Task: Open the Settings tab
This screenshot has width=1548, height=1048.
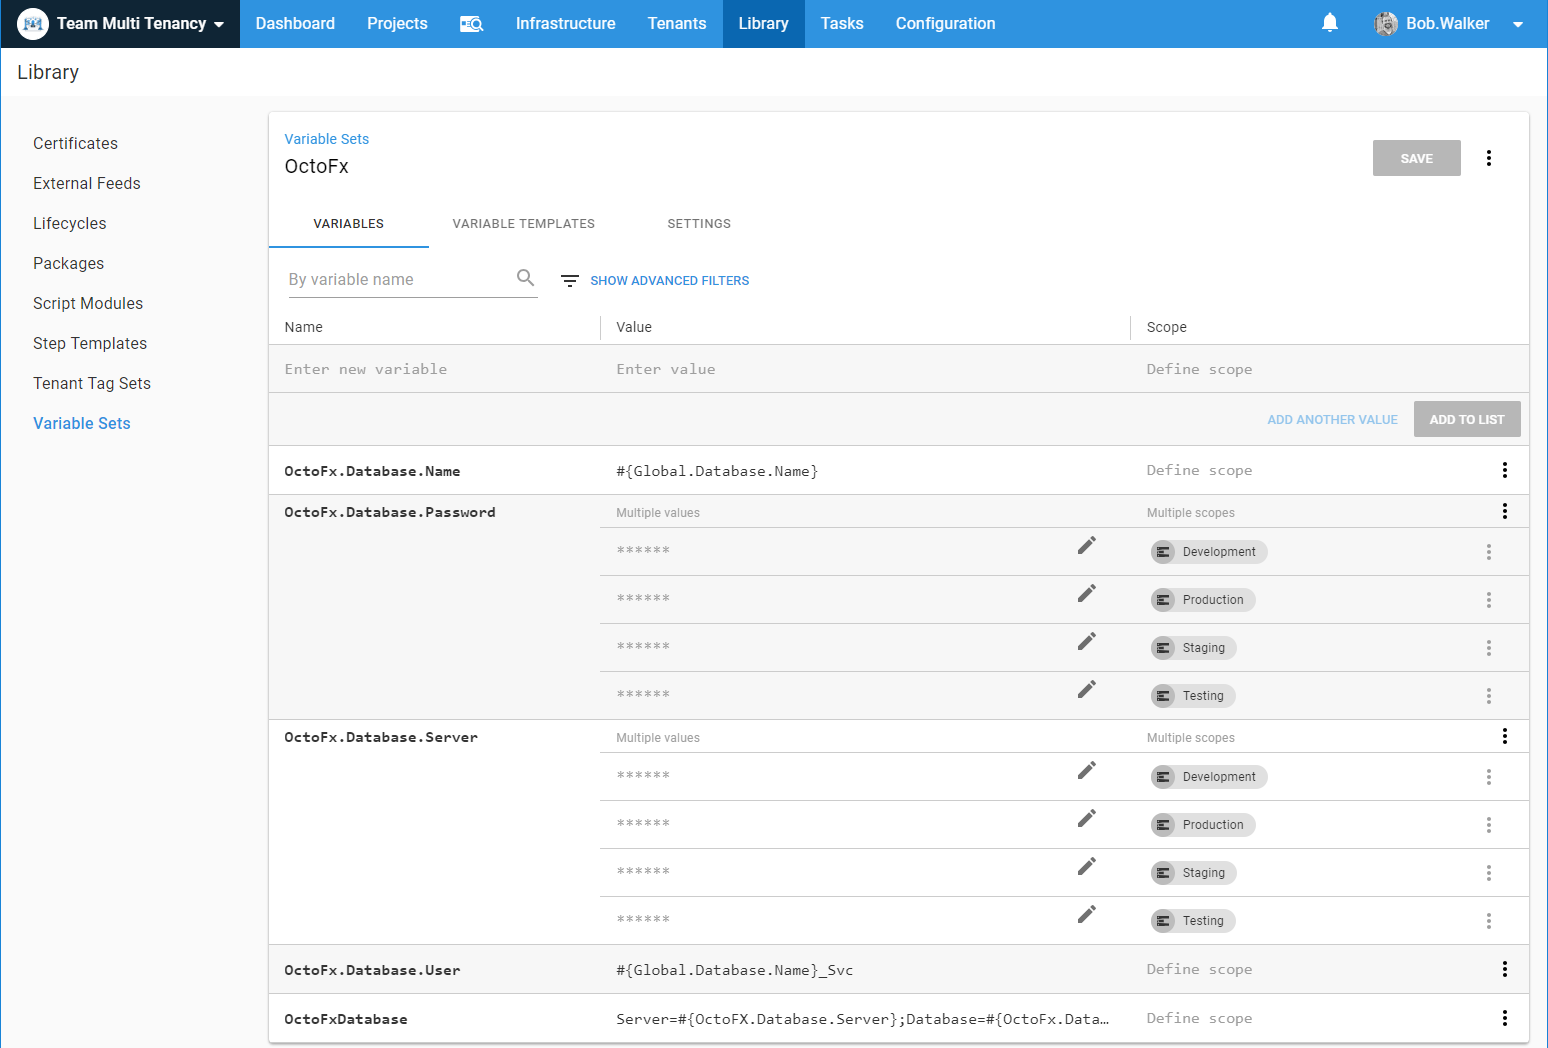Action: point(698,224)
